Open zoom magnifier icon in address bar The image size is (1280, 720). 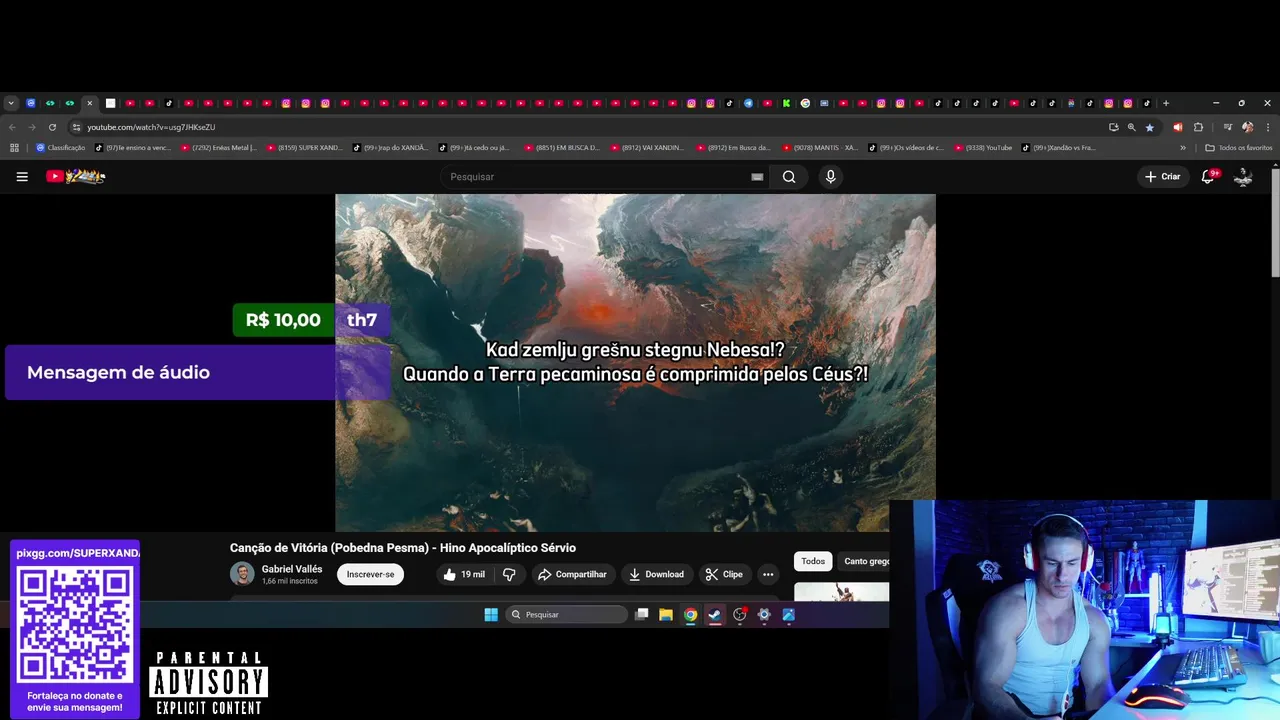coord(1132,127)
